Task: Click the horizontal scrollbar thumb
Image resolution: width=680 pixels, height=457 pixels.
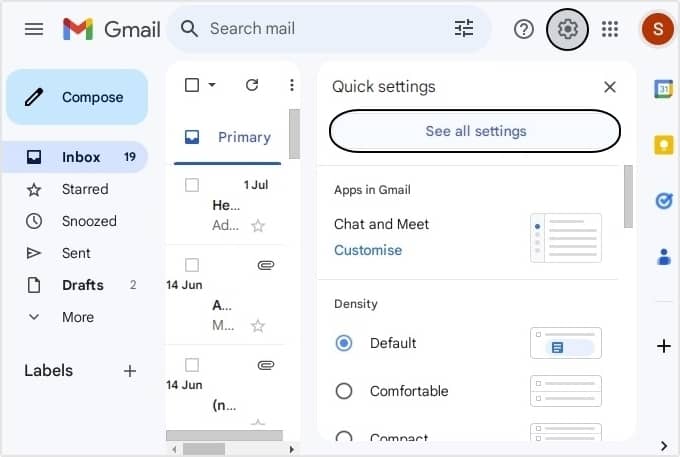Action: click(204, 449)
